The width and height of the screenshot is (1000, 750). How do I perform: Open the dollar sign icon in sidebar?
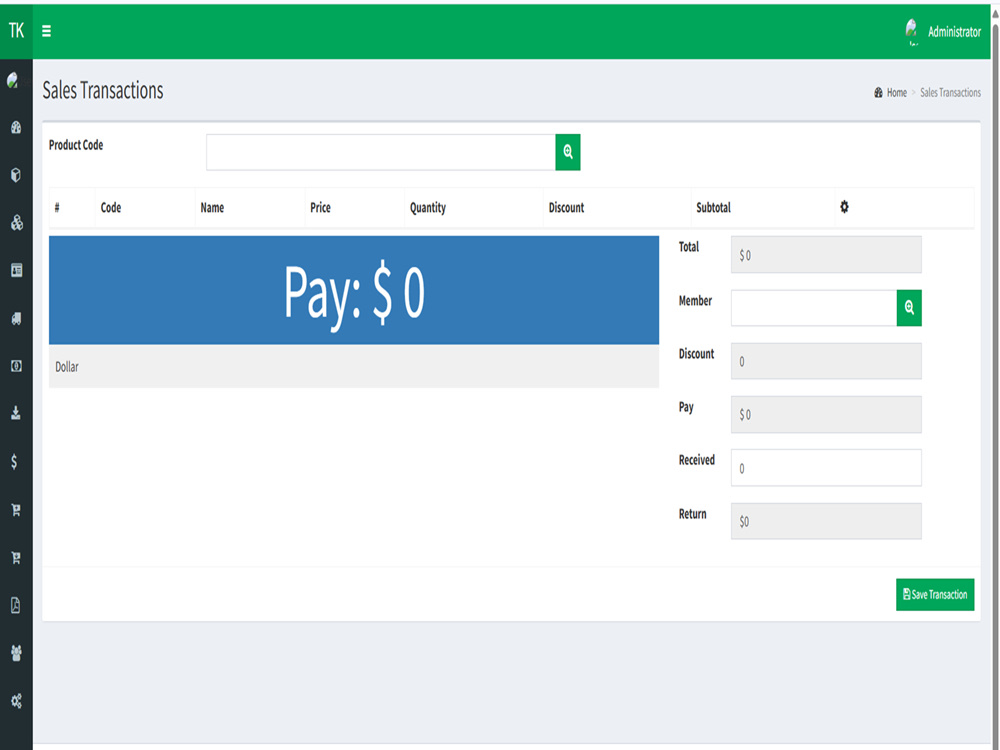click(x=14, y=461)
